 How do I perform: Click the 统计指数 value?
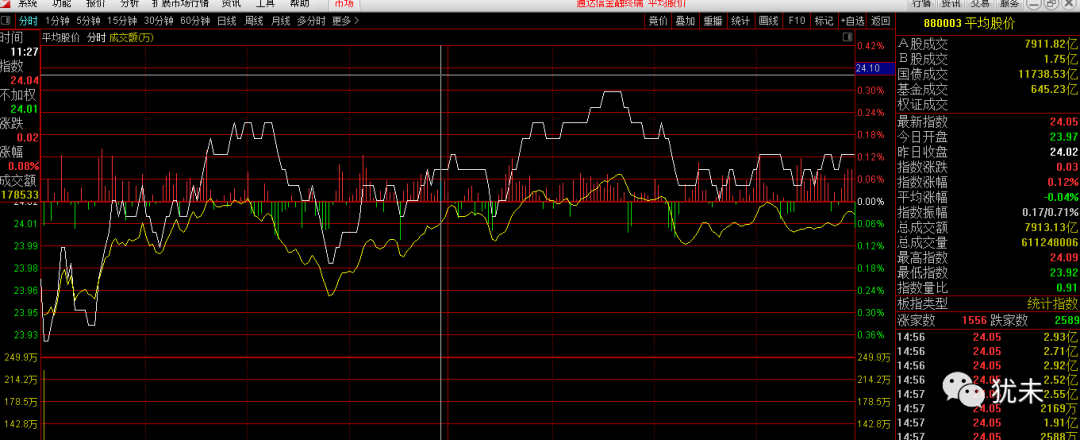[x=1052, y=304]
